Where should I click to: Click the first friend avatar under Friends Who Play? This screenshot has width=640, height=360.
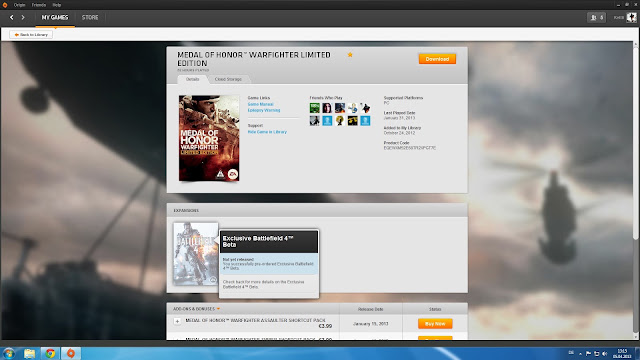tap(315, 108)
